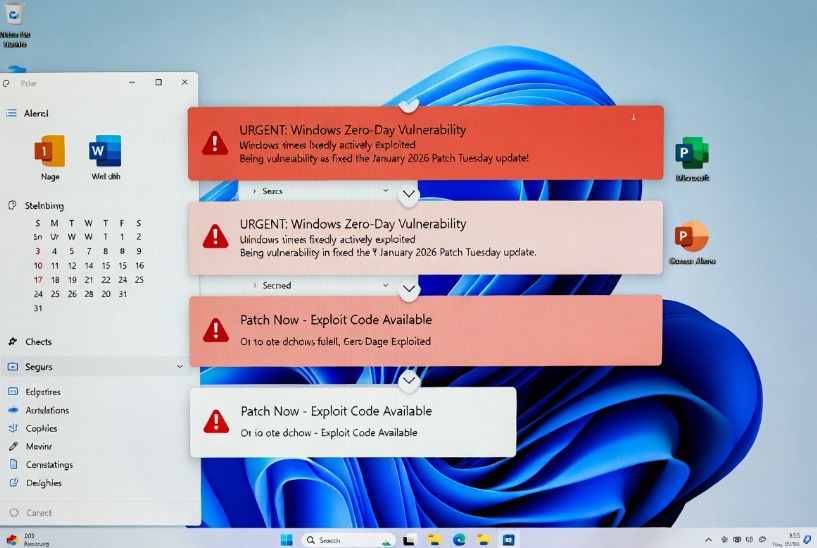This screenshot has width=817, height=548.
Task: Open the Recycle Bin desktop icon
Action: click(14, 17)
